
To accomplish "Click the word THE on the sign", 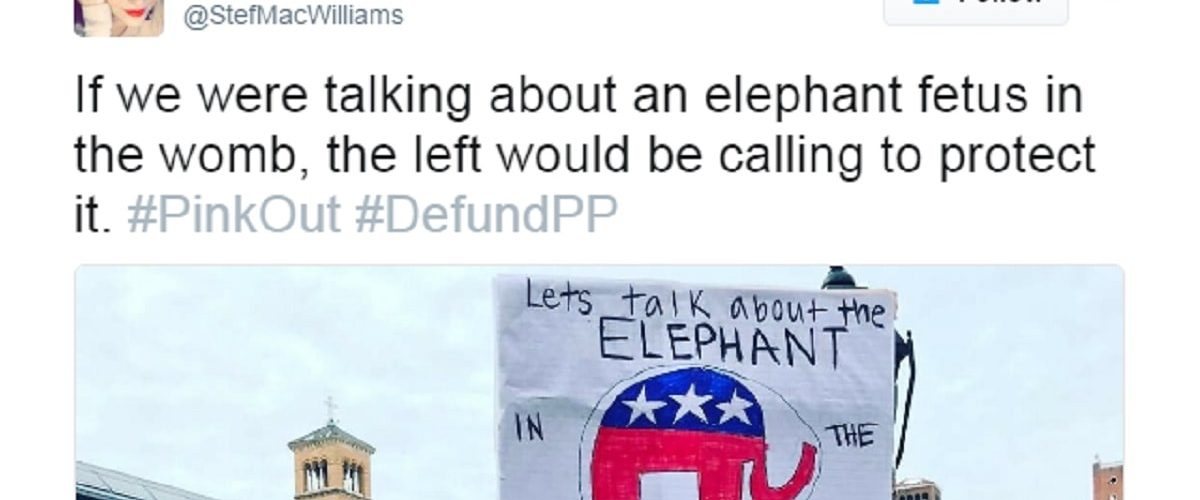I will point(849,435).
